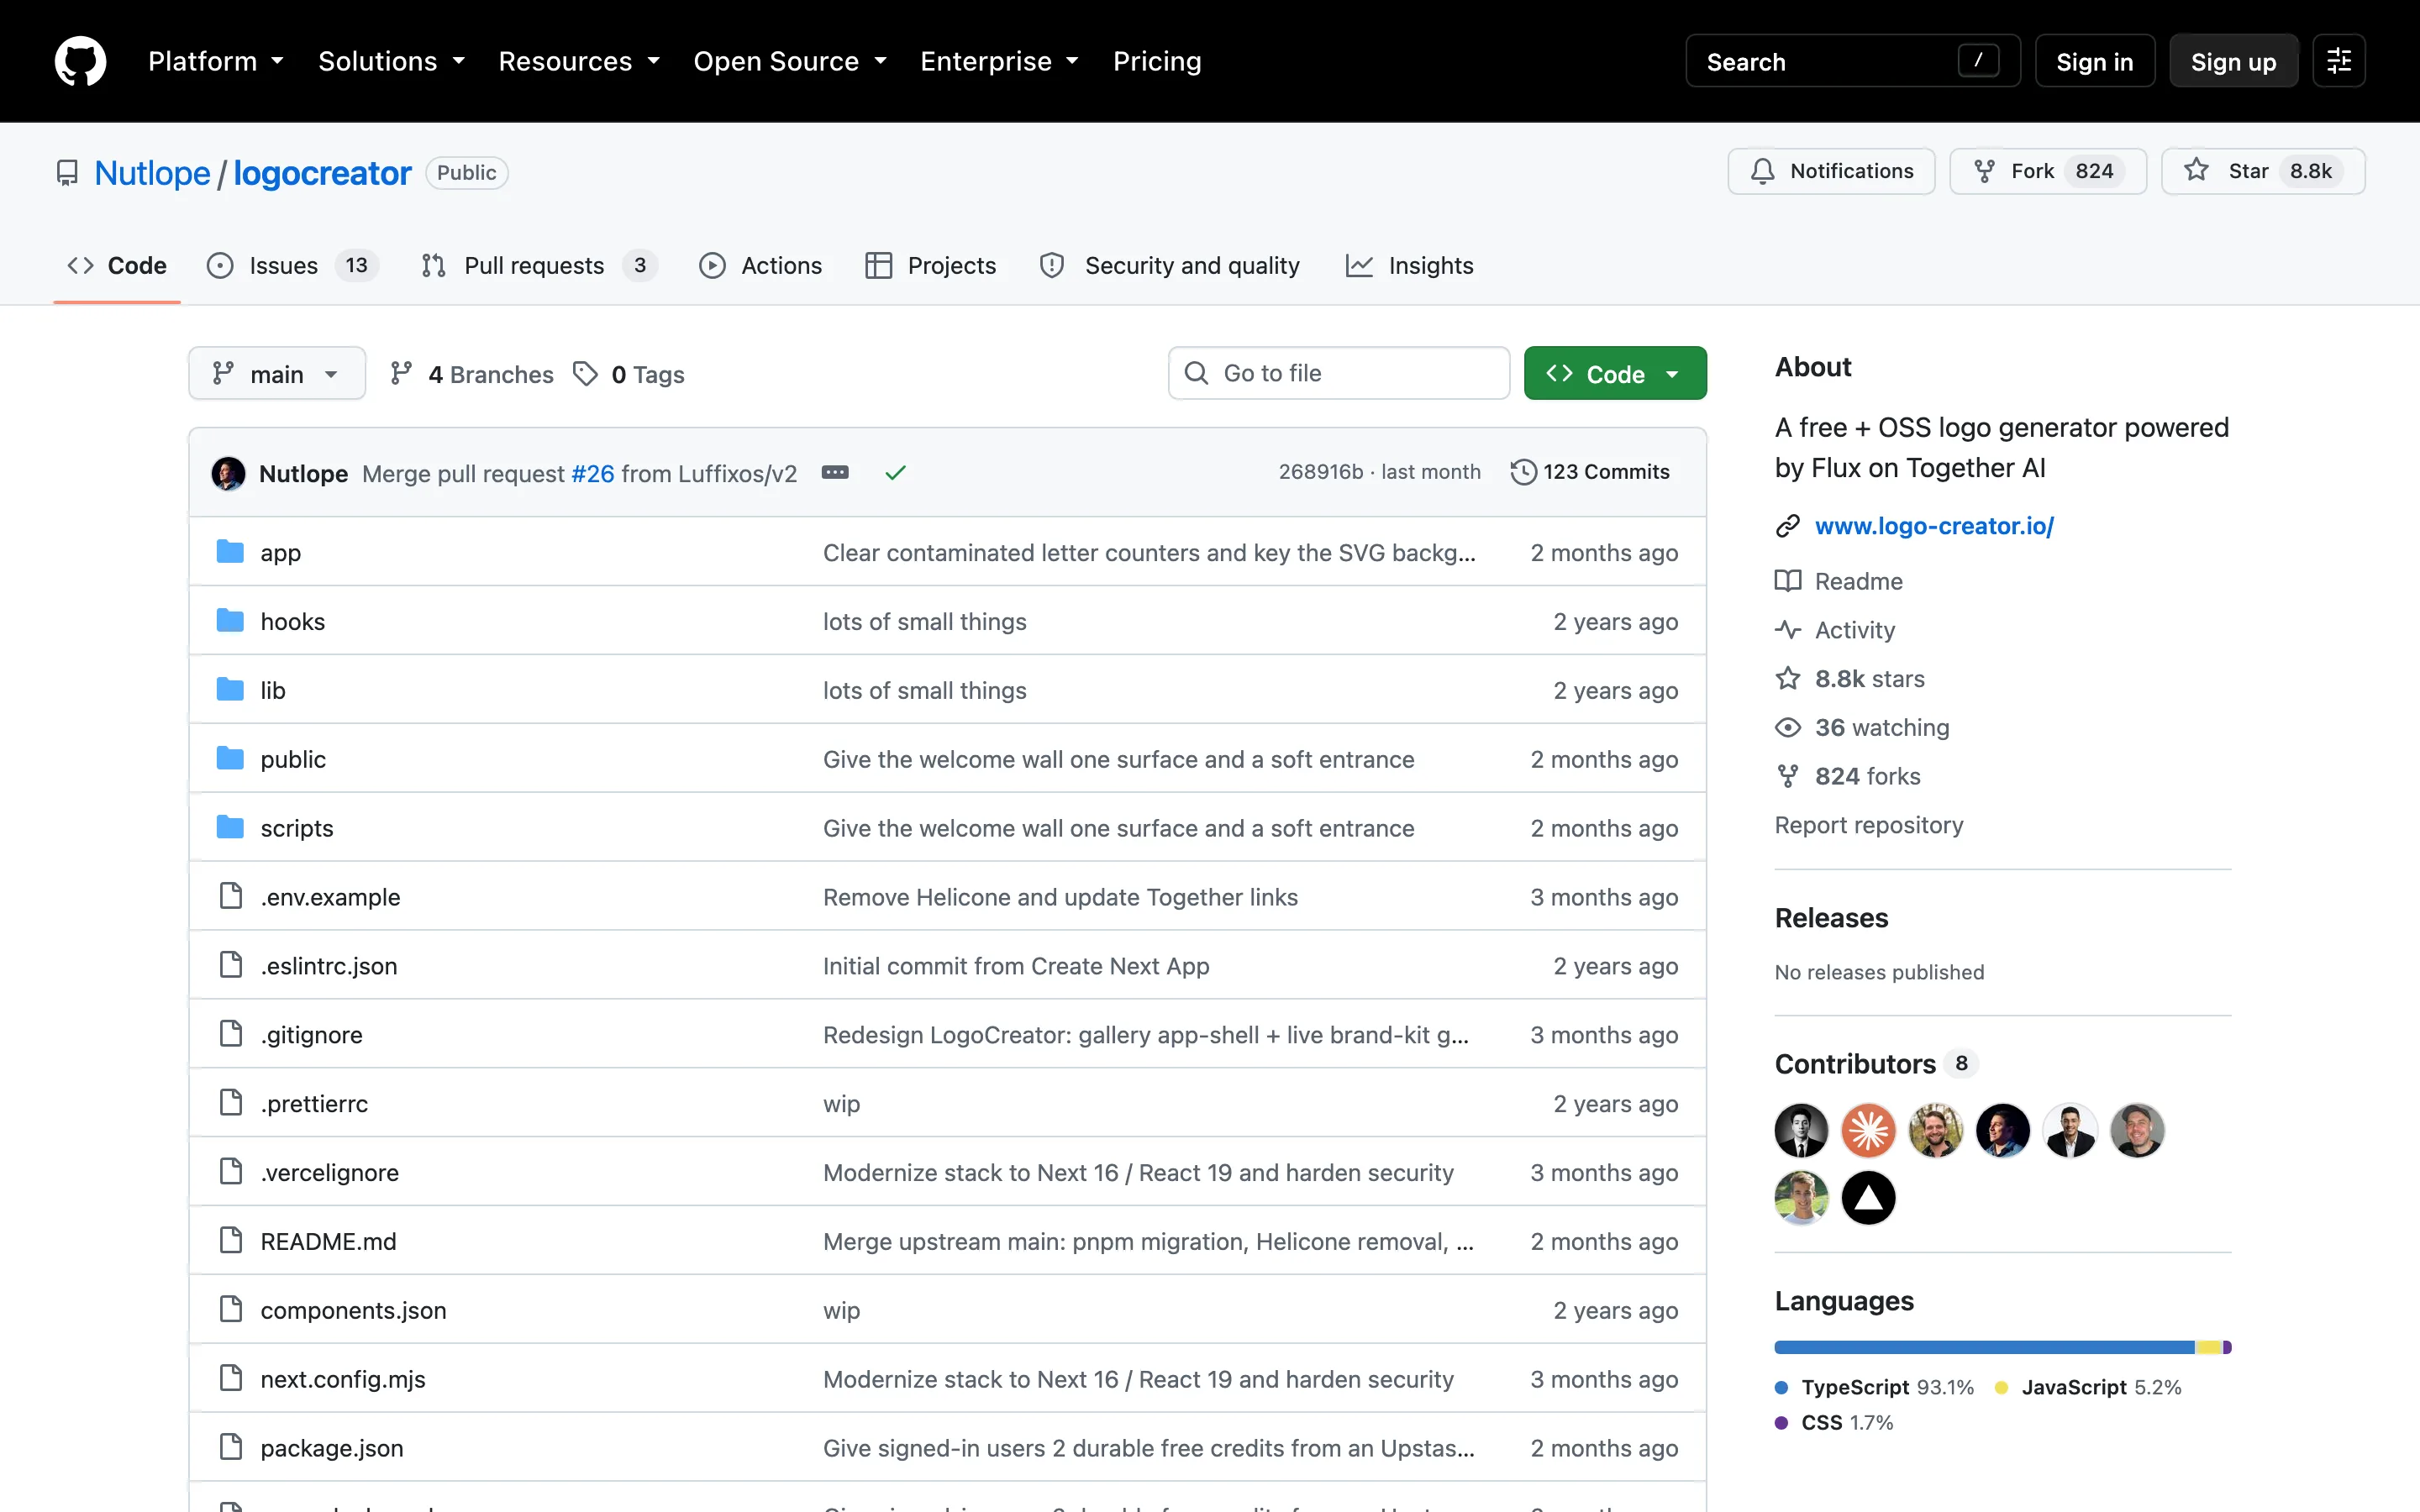
Task: Click the link icon beside www.logo-creator.io
Action: 1788,526
